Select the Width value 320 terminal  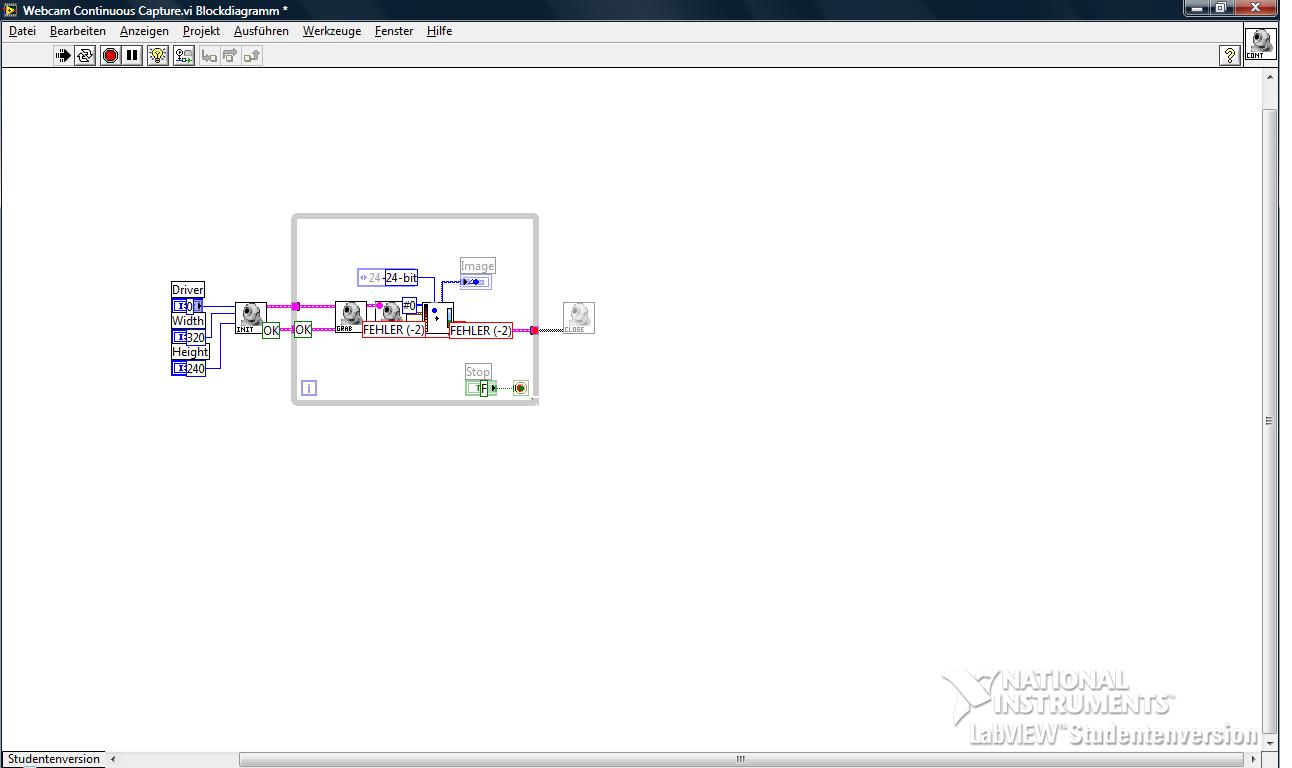pyautogui.click(x=188, y=337)
